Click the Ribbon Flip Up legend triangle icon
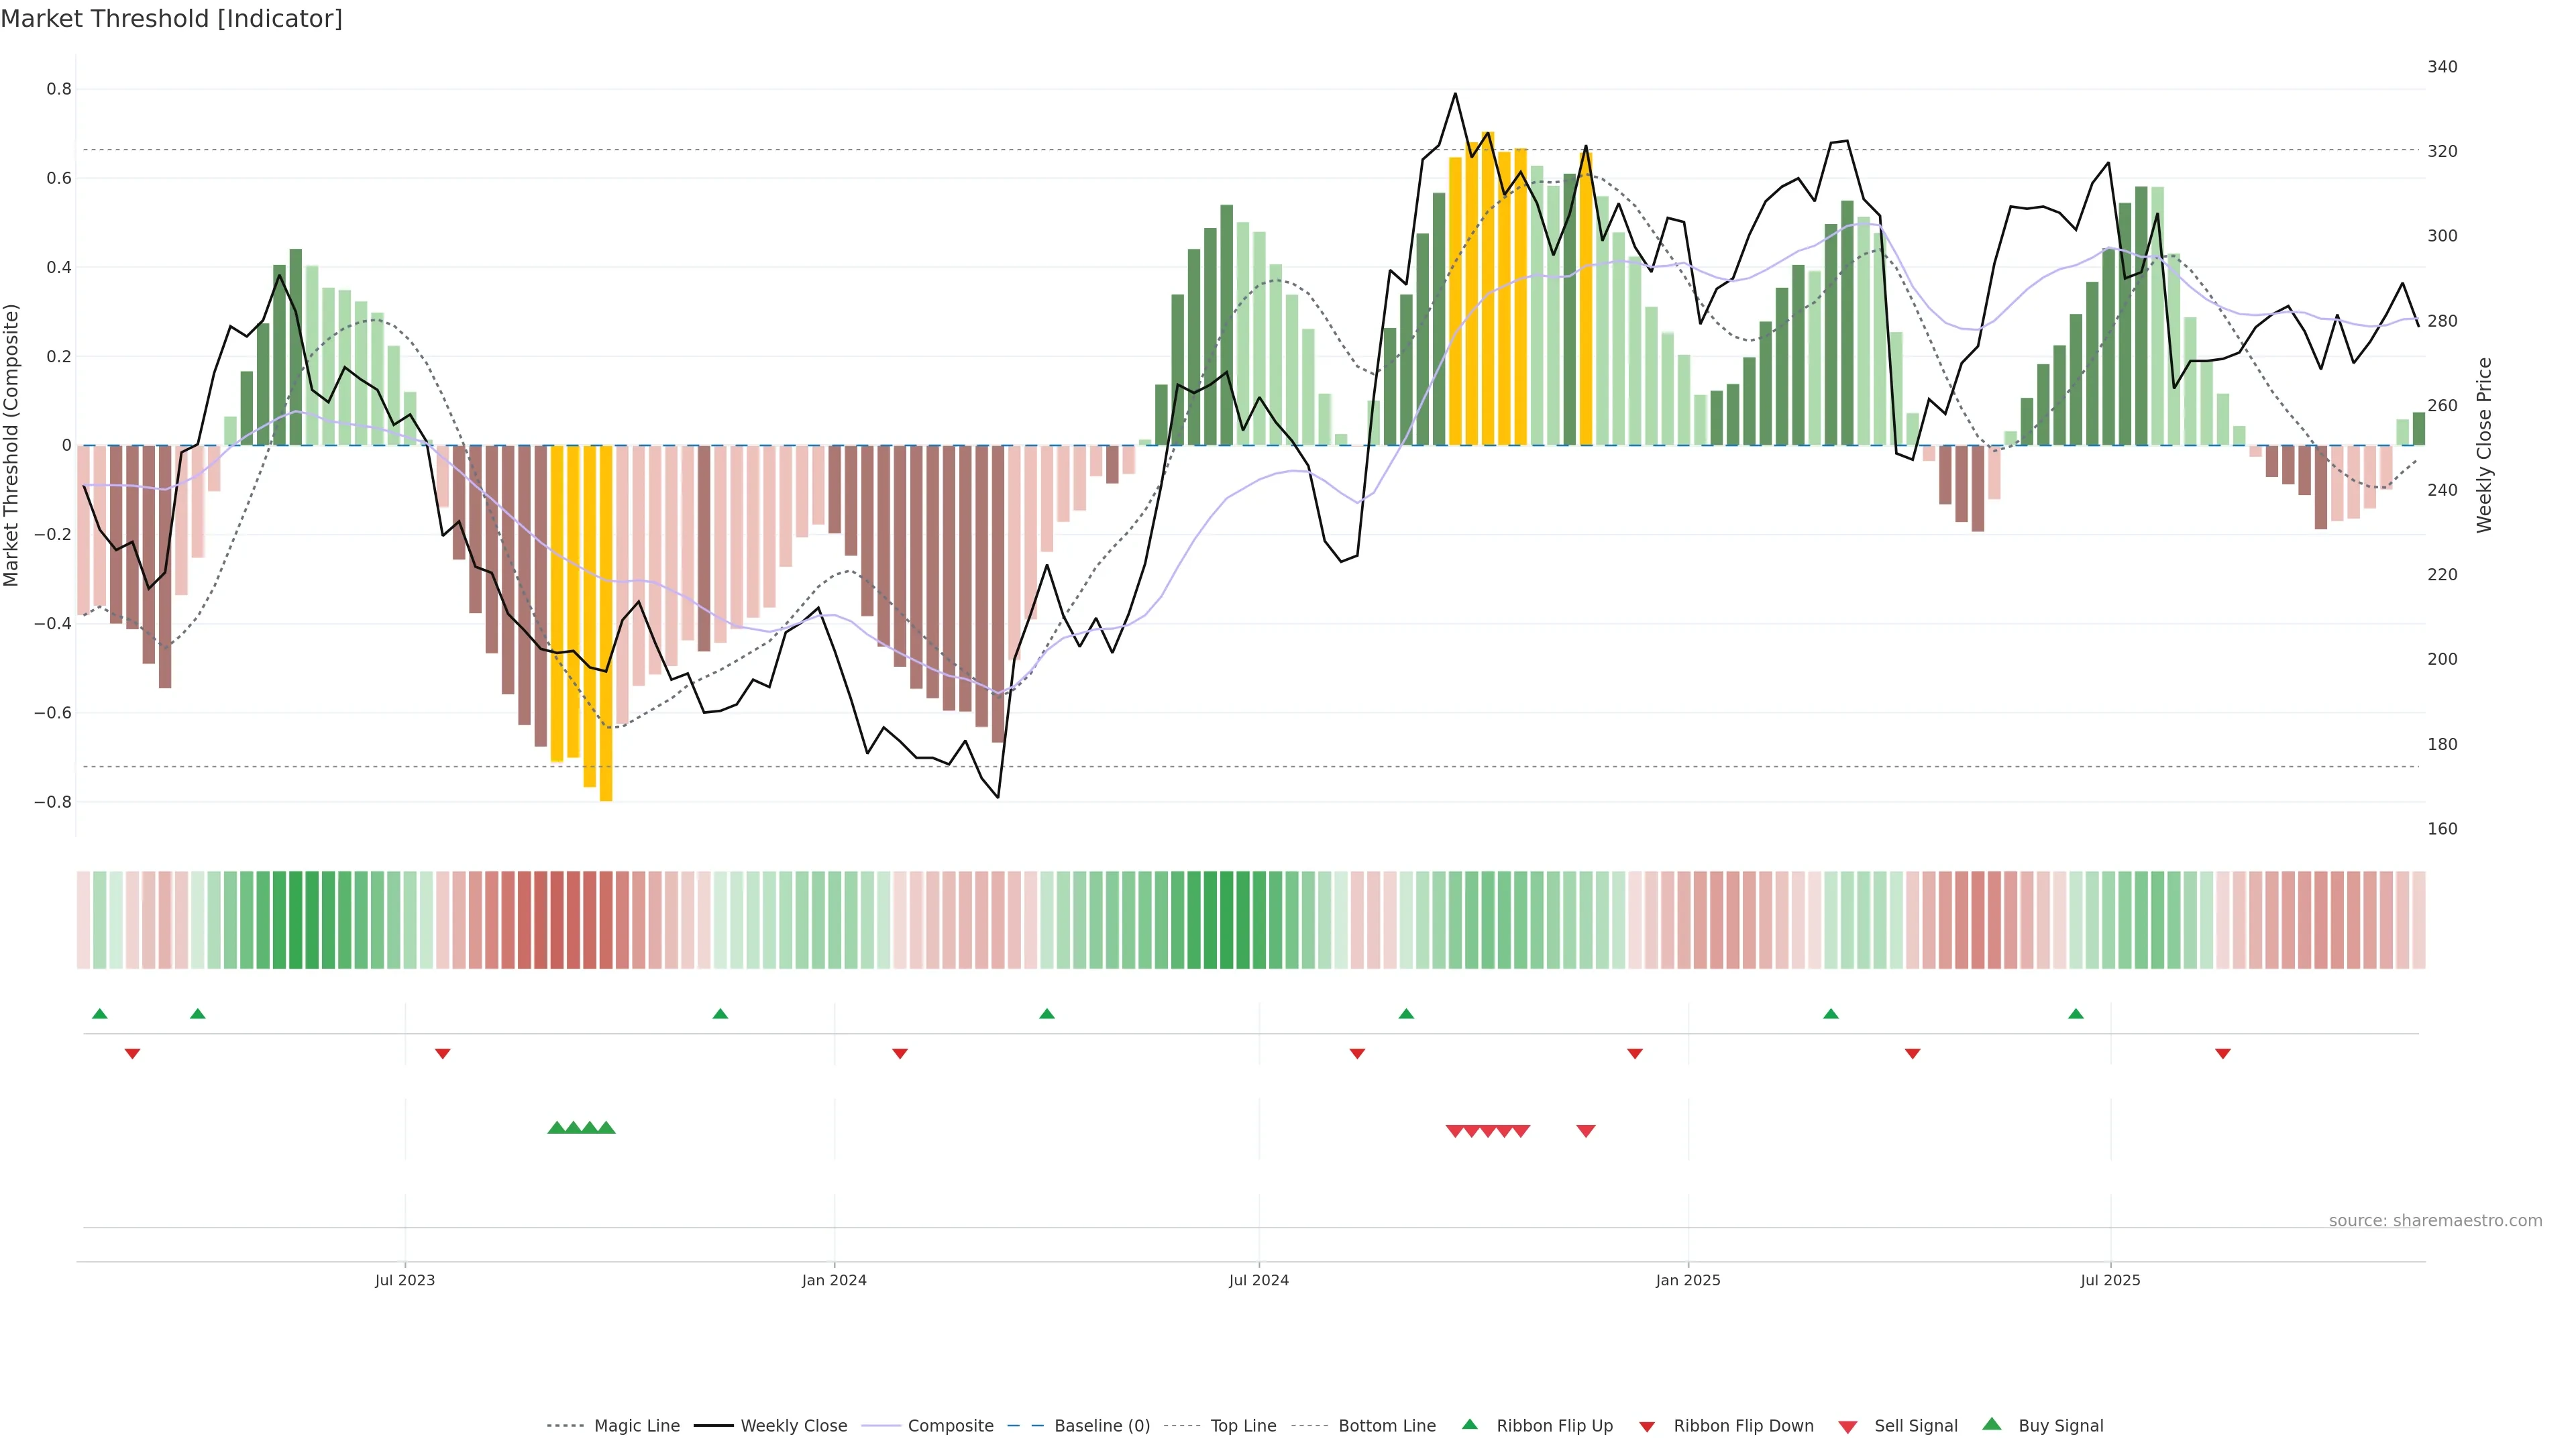Image resolution: width=2576 pixels, height=1449 pixels. (x=1469, y=1424)
